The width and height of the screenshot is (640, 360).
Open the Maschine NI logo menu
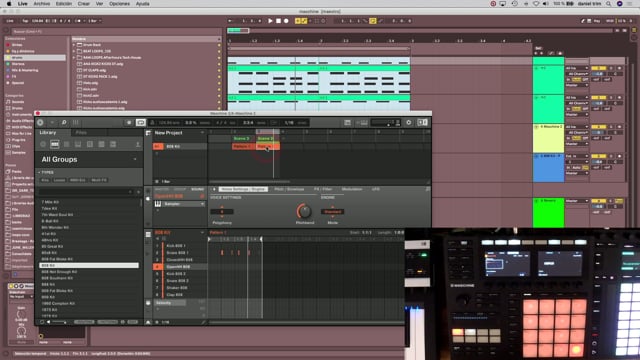[40, 122]
